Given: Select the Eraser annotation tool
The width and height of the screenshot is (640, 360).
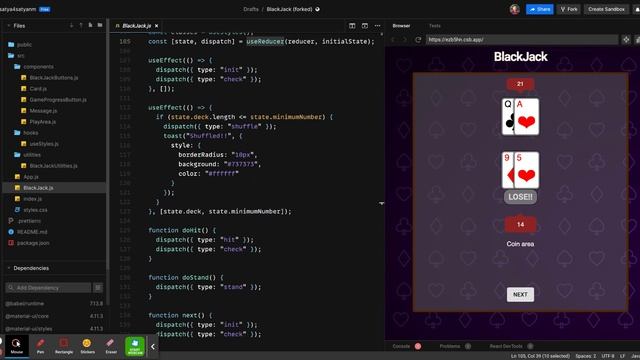Looking at the screenshot, I should (x=111, y=346).
